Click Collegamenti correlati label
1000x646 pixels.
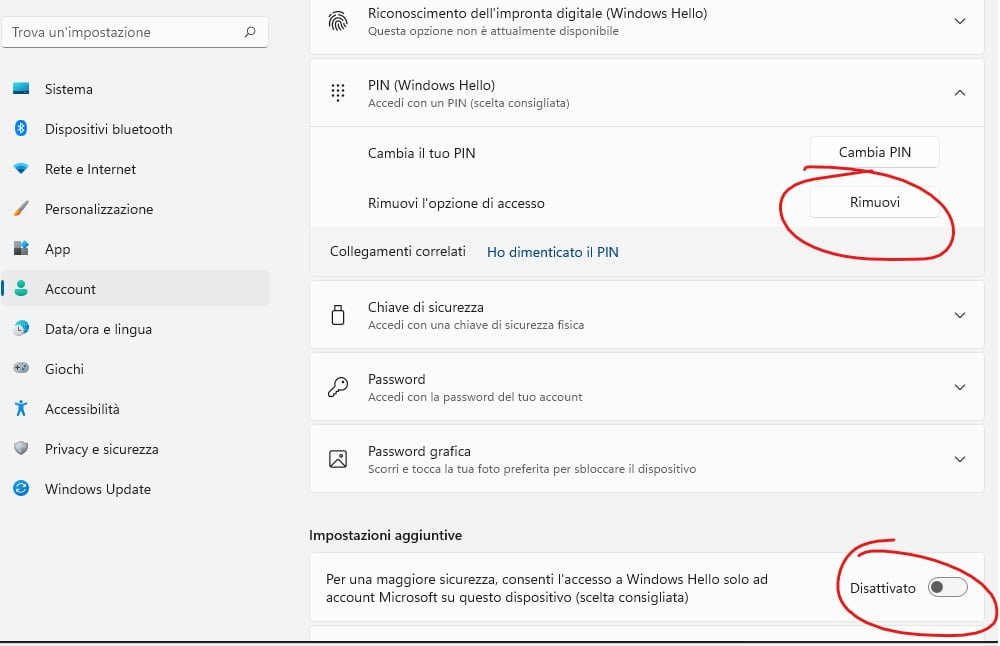coord(397,251)
